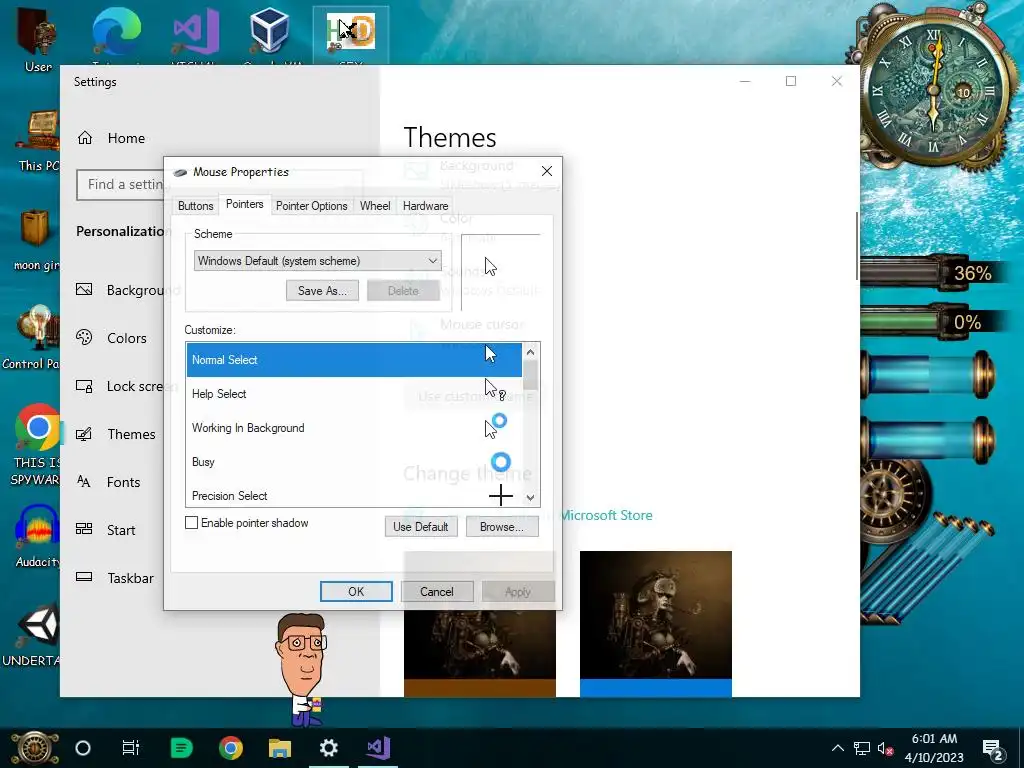Expand the pointer Scheme dropdown
The image size is (1024, 768).
click(x=317, y=261)
